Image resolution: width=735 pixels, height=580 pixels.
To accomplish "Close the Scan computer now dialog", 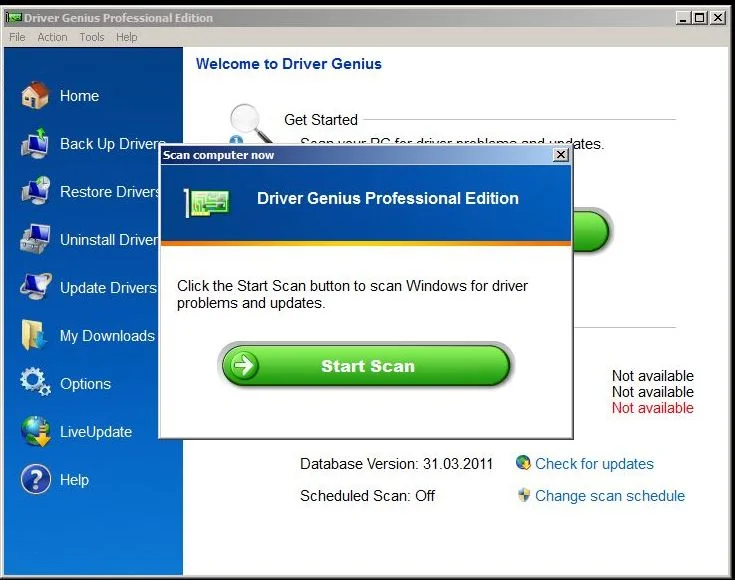I will [x=561, y=155].
